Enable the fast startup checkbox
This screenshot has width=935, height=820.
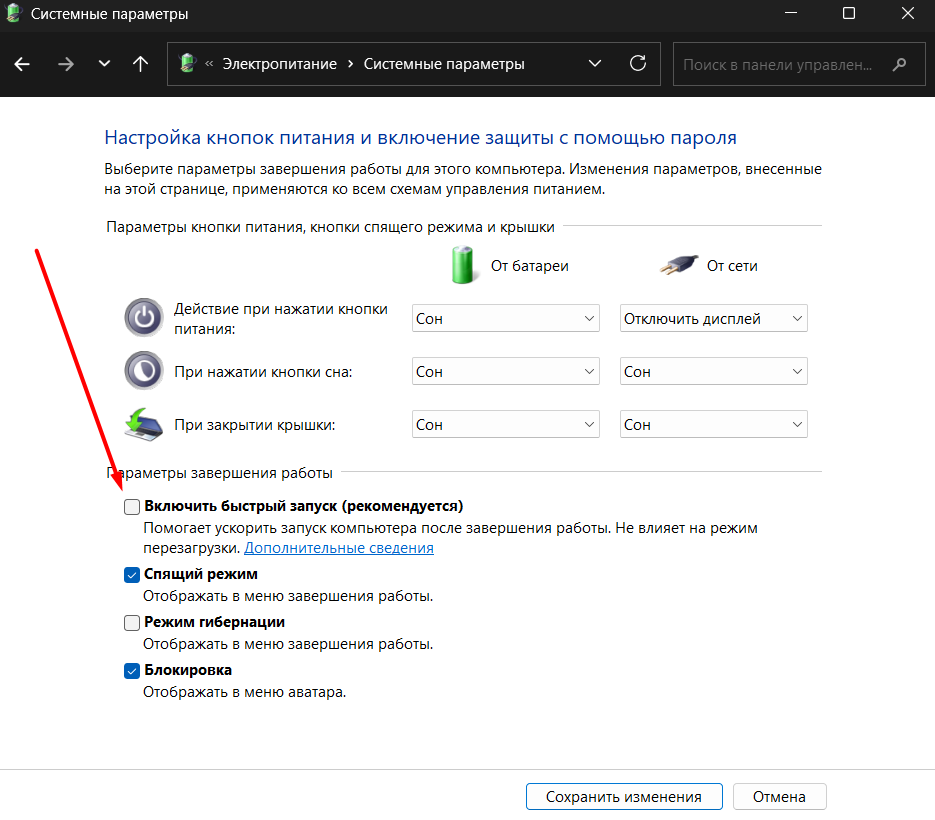(132, 507)
